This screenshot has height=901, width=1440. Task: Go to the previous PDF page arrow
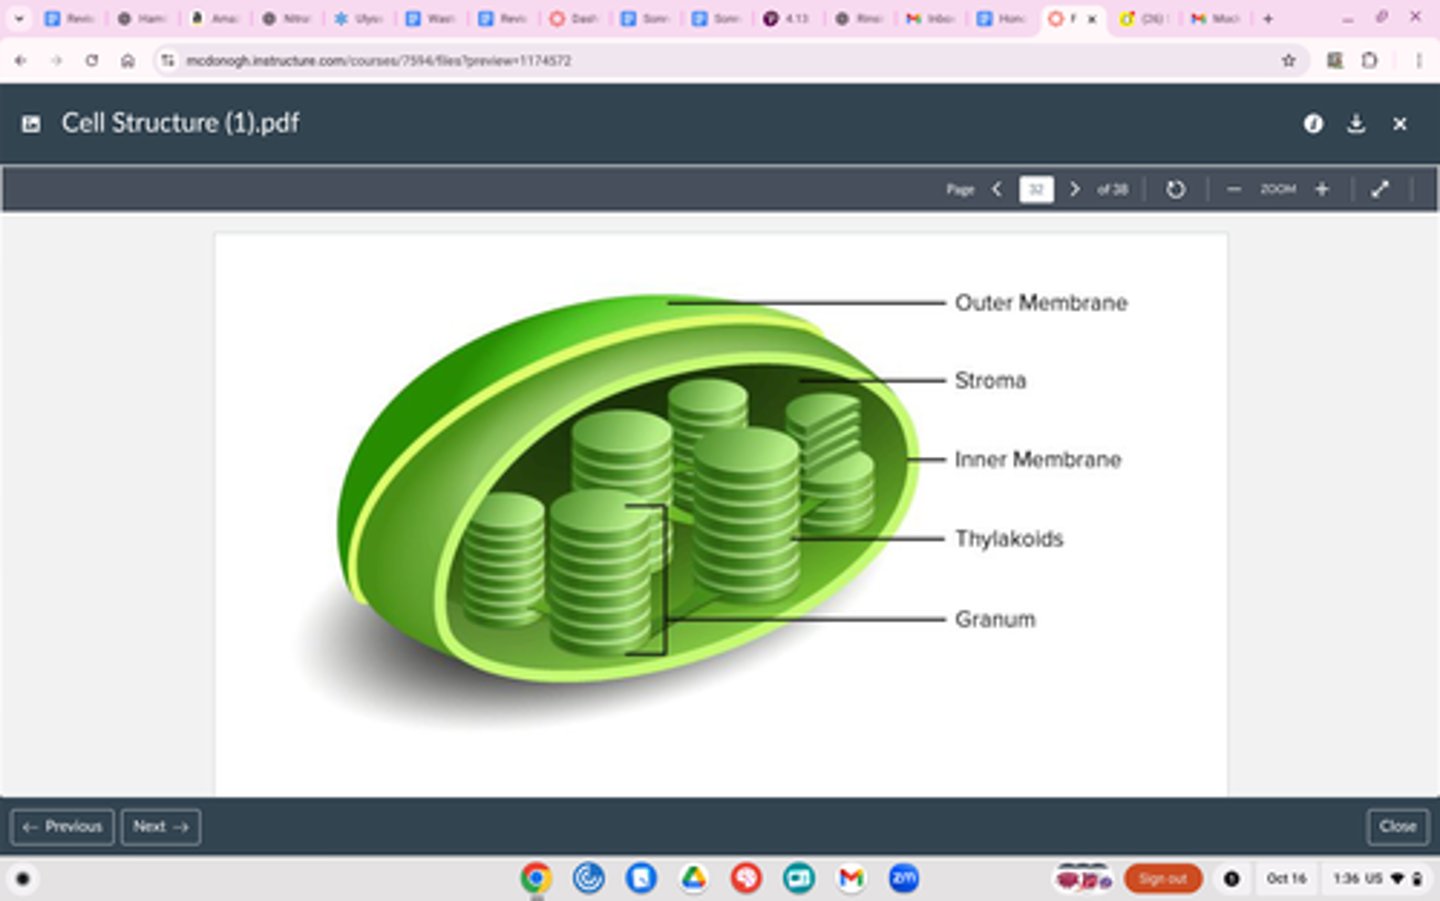(997, 189)
